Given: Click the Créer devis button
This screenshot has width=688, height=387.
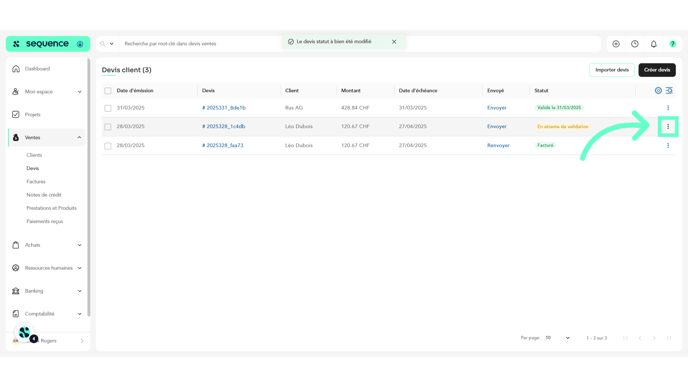Looking at the screenshot, I should coord(657,70).
